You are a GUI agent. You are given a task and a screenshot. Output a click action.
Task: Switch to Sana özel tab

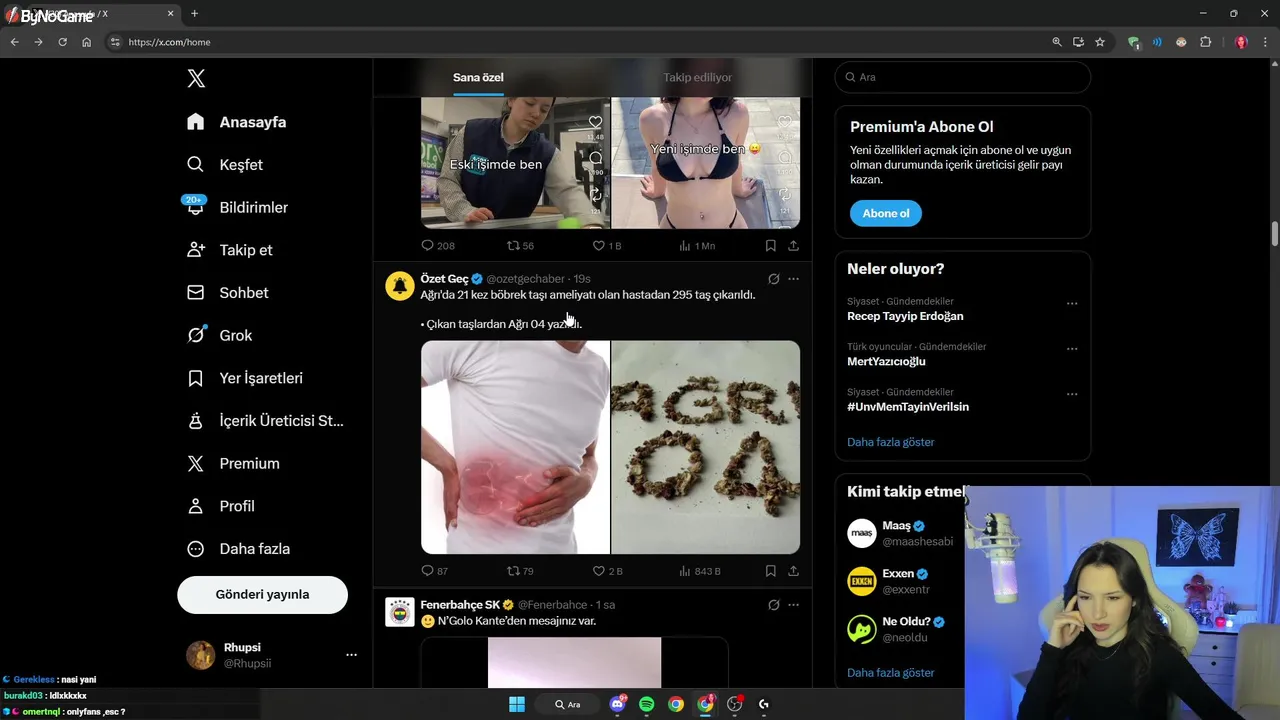478,77
